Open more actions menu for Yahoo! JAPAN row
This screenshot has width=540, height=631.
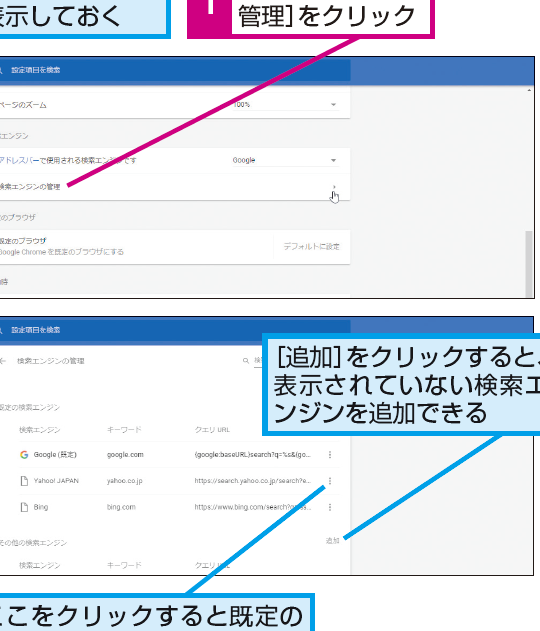(330, 481)
